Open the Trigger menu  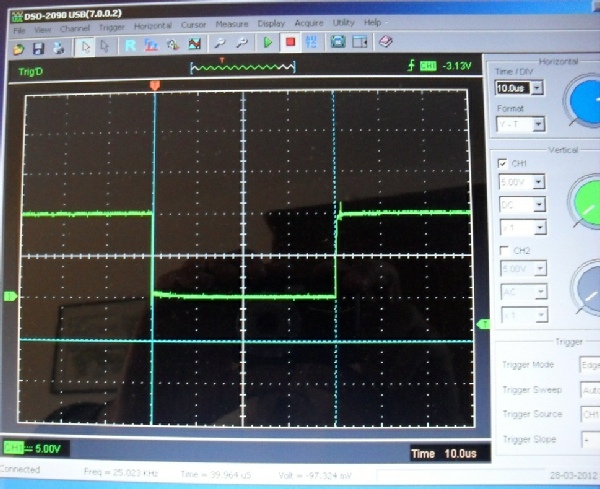coord(112,27)
